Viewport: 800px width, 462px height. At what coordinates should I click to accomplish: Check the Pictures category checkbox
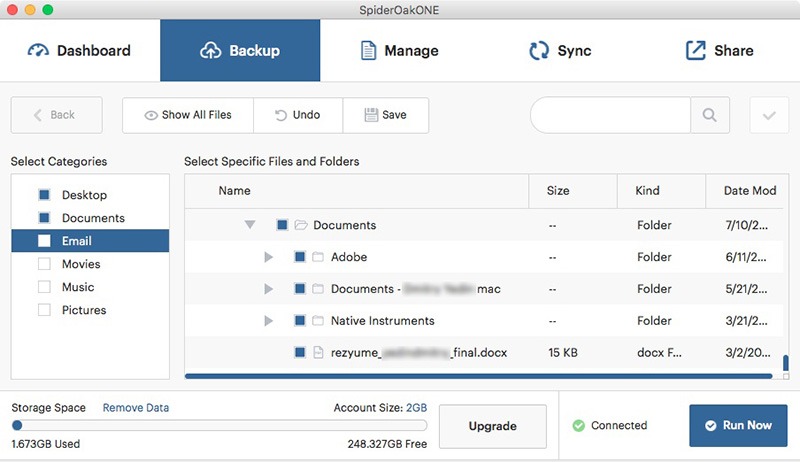pyautogui.click(x=44, y=310)
